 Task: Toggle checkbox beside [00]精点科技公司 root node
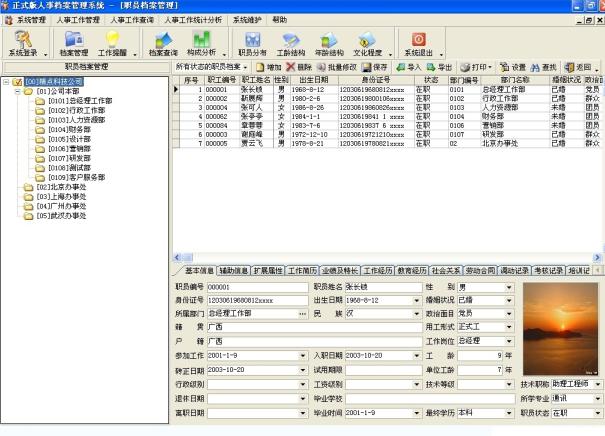pos(17,82)
